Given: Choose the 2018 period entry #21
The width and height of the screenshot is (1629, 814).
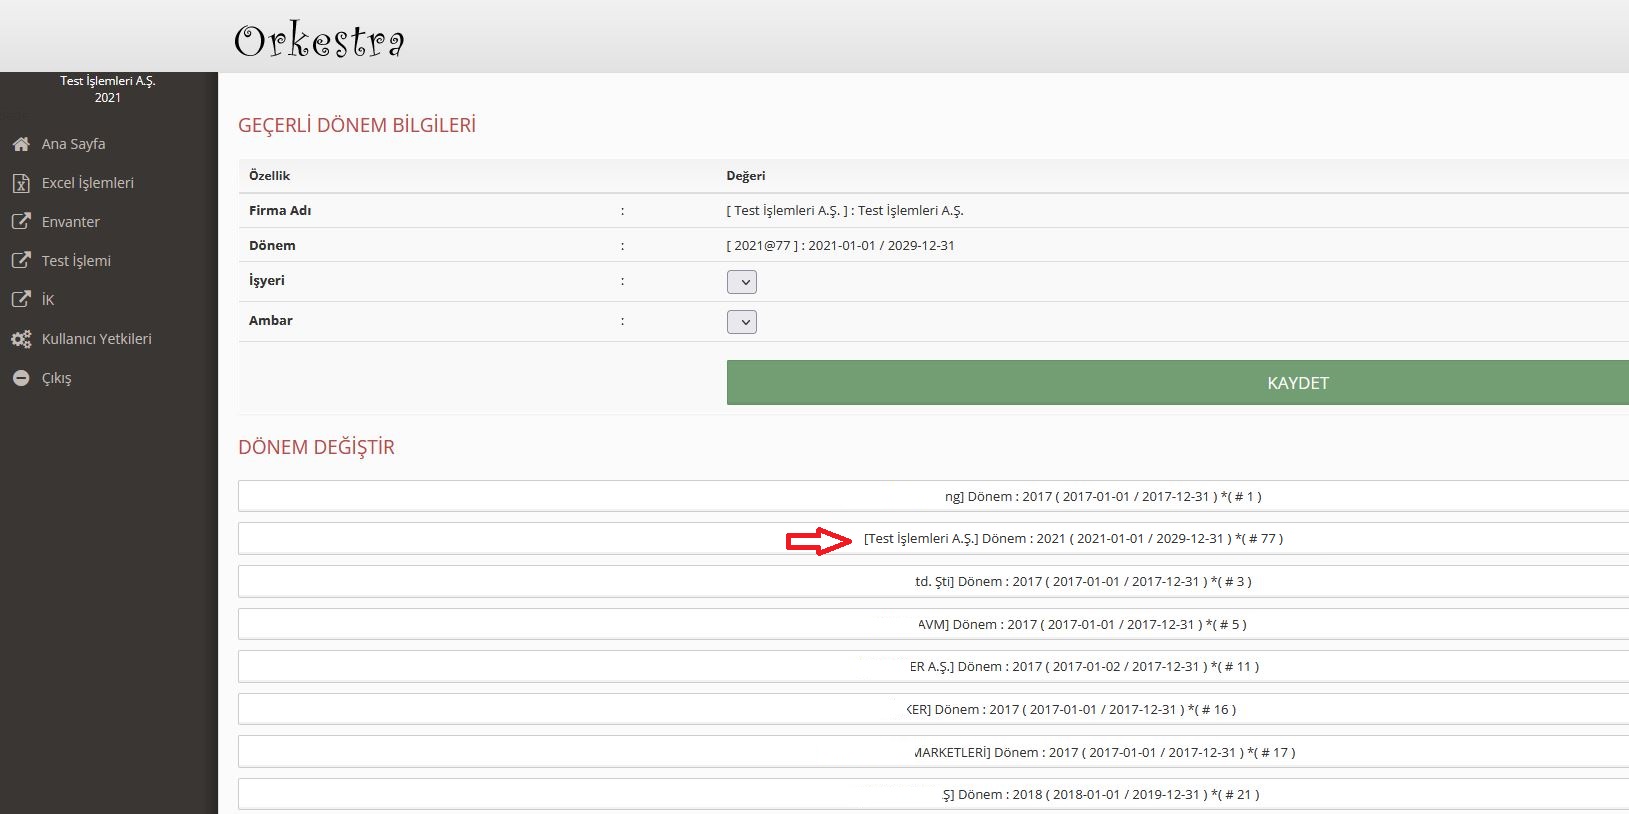Looking at the screenshot, I should tap(1100, 795).
